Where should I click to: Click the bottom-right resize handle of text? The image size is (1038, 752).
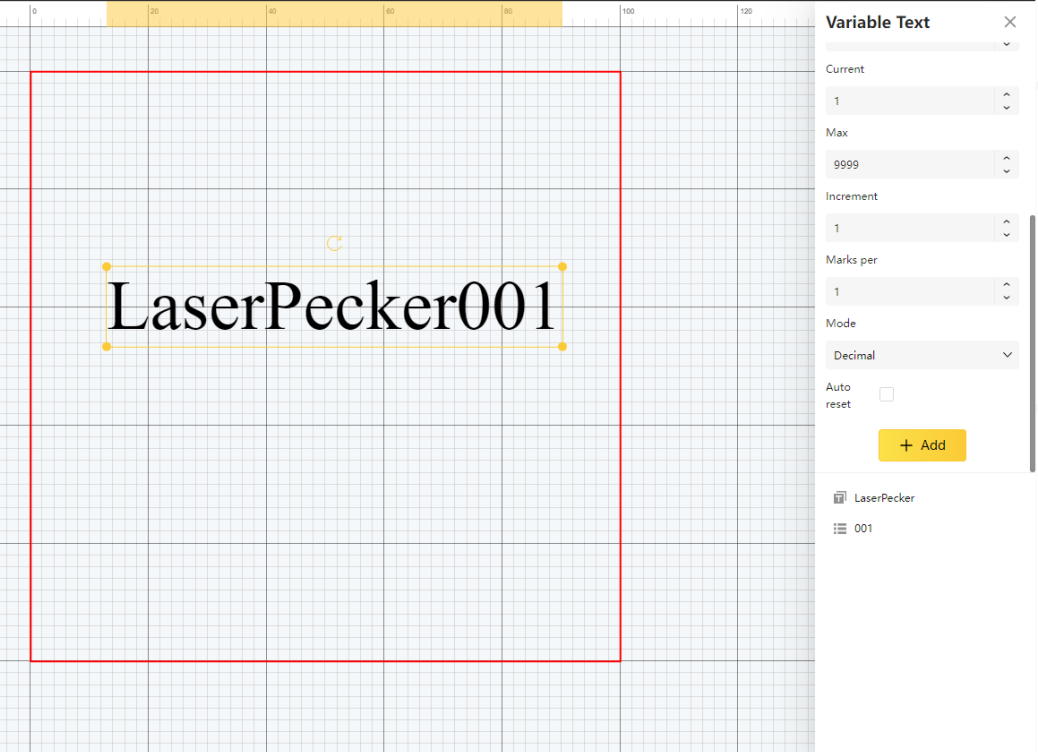coord(562,346)
